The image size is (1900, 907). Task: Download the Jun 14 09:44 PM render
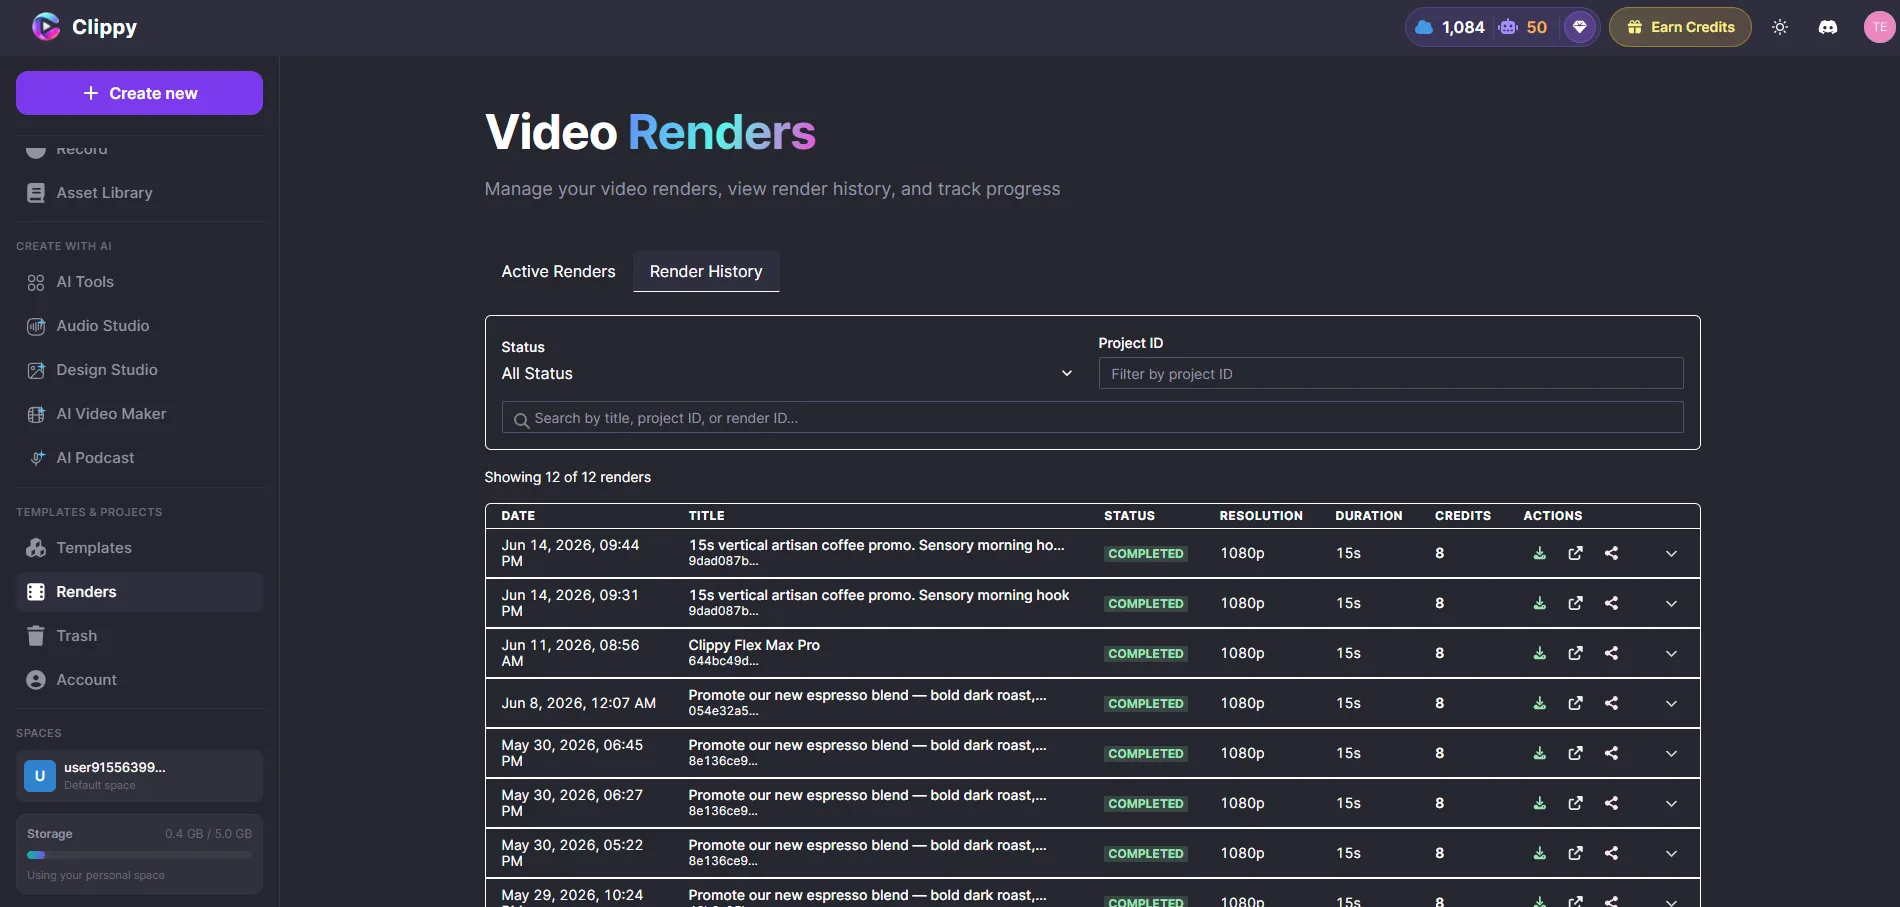point(1540,553)
